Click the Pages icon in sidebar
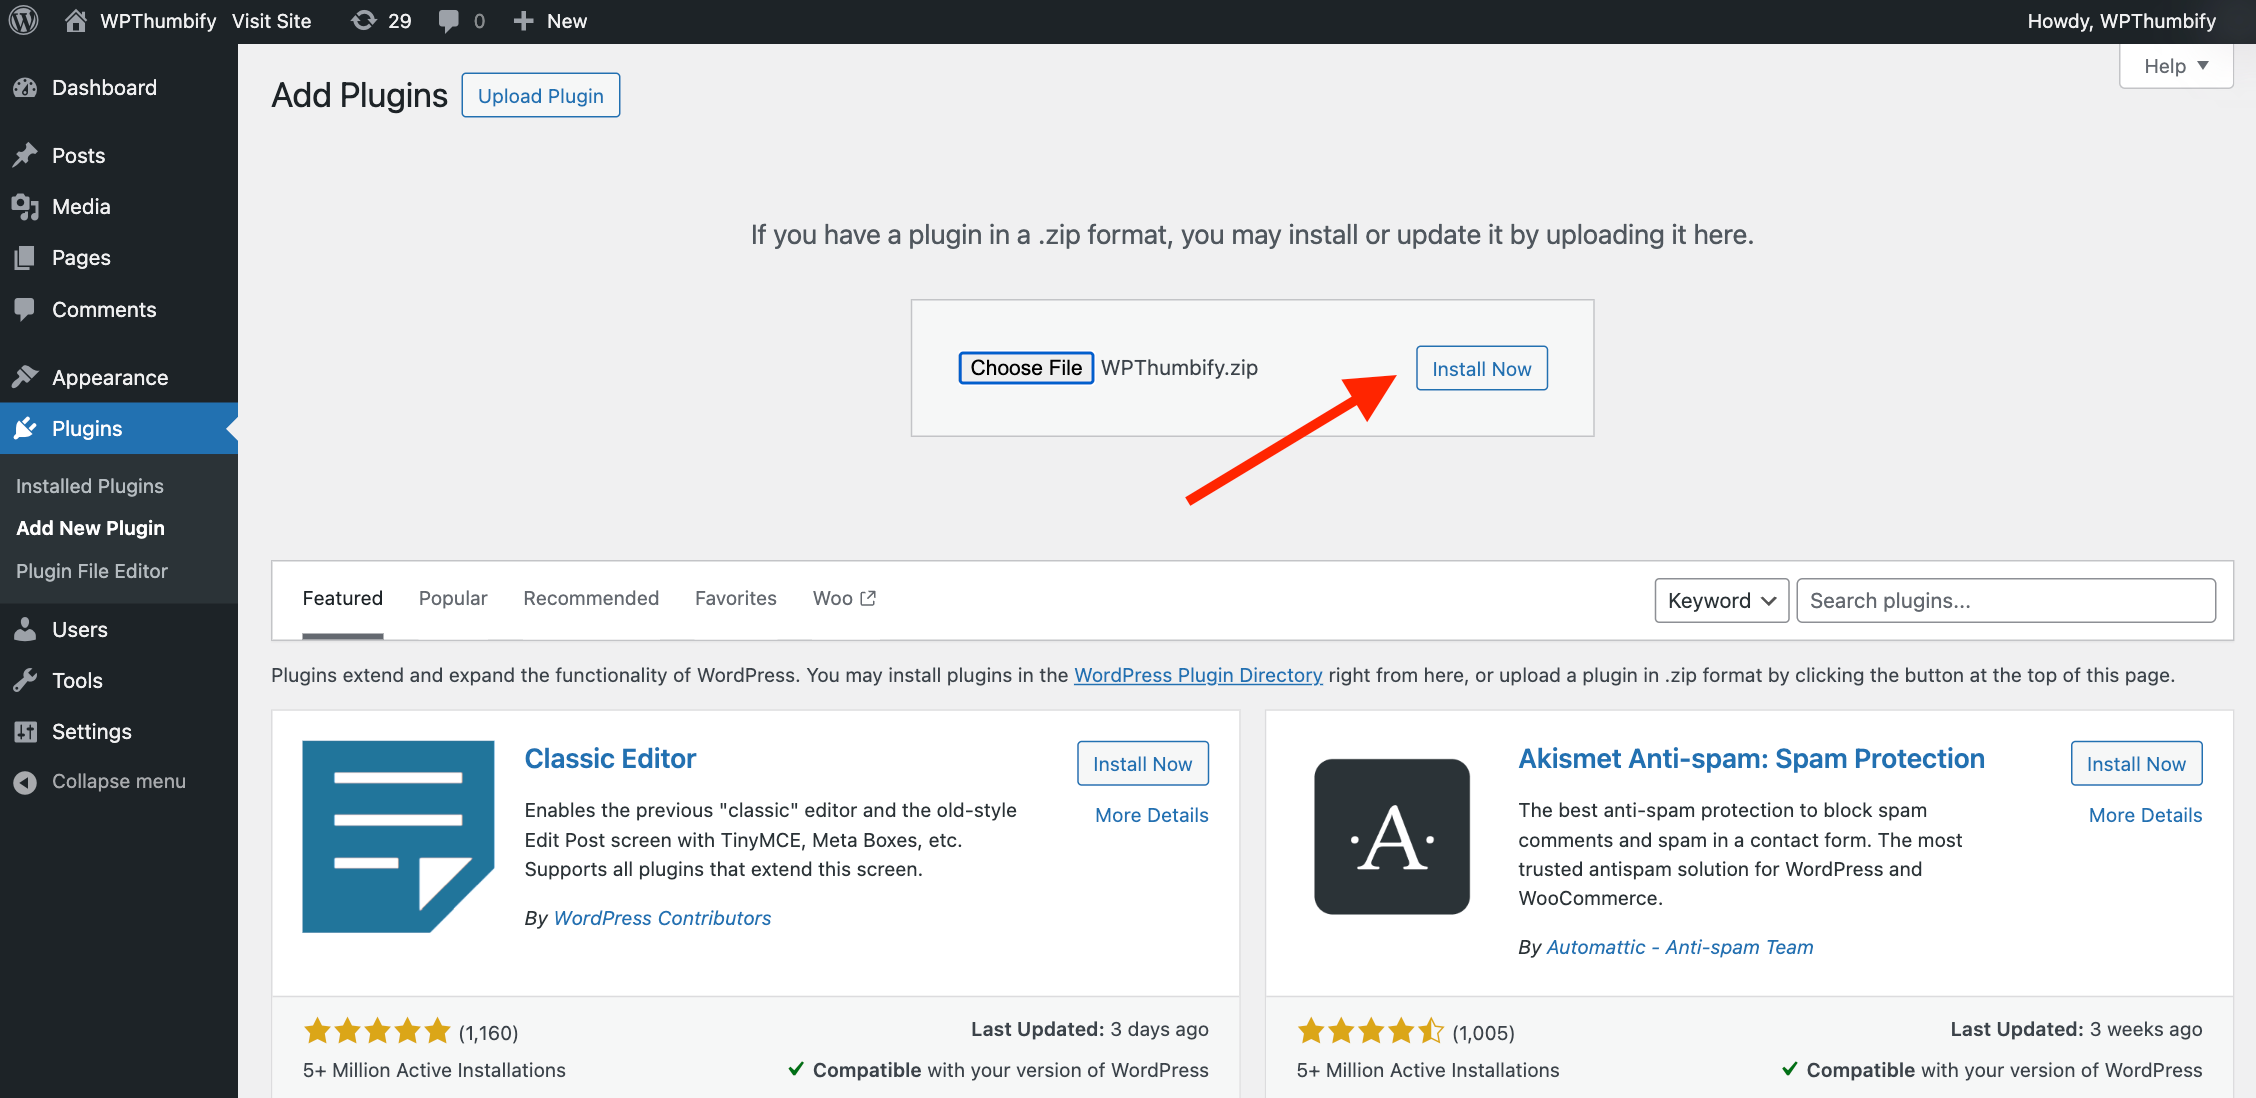Image resolution: width=2256 pixels, height=1098 pixels. point(25,258)
